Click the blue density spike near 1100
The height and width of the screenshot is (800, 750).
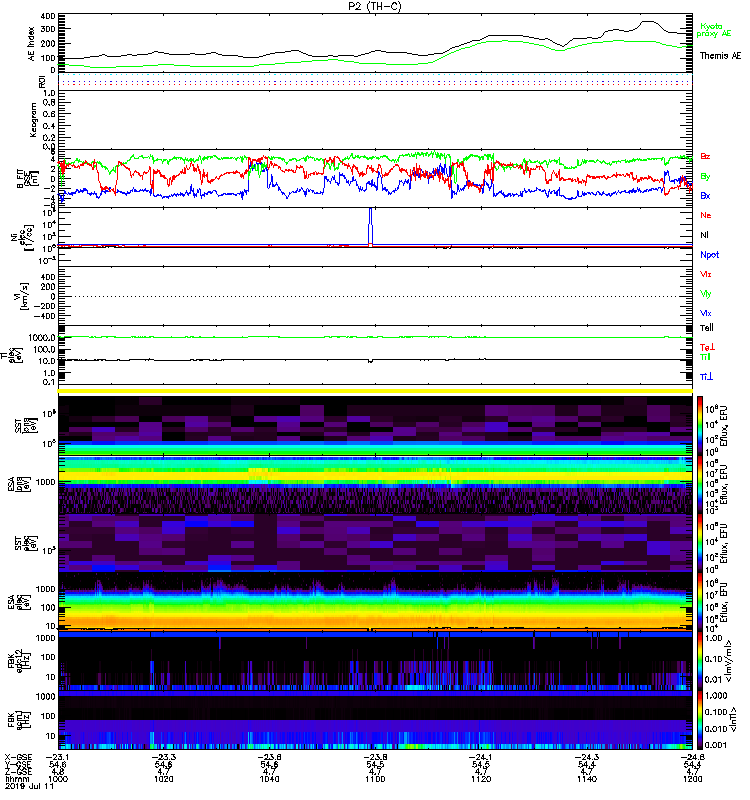pos(370,227)
